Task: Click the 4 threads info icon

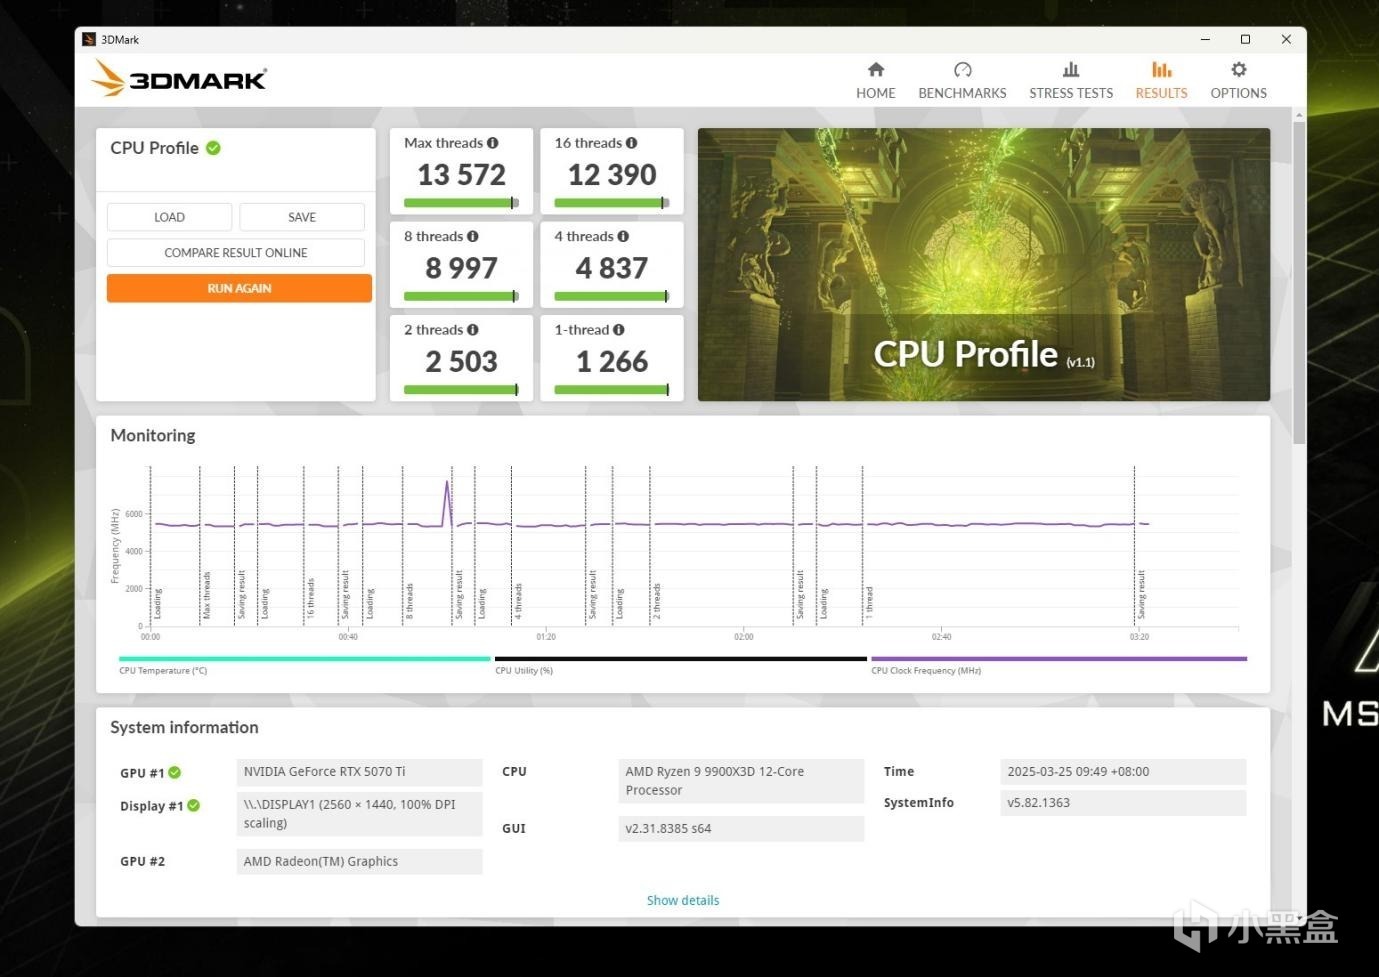Action: coord(623,237)
